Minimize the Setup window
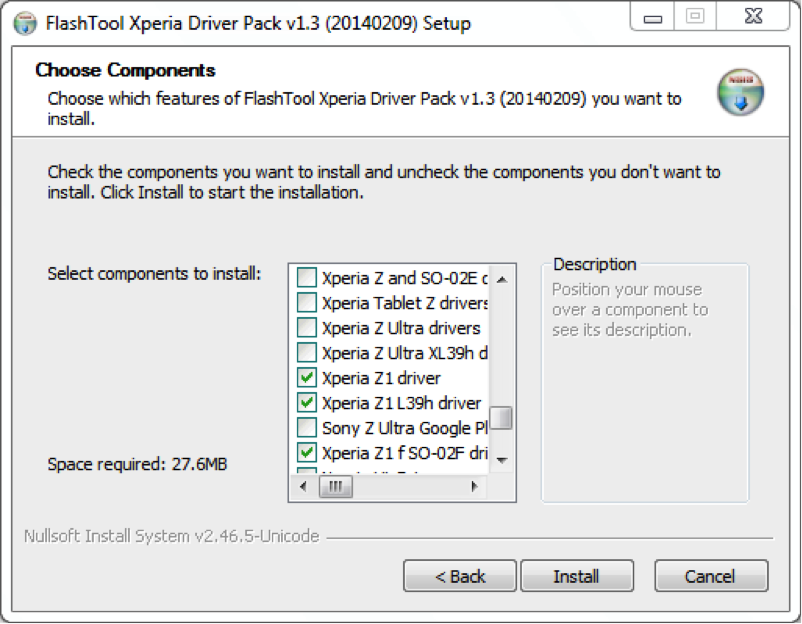 [x=653, y=17]
